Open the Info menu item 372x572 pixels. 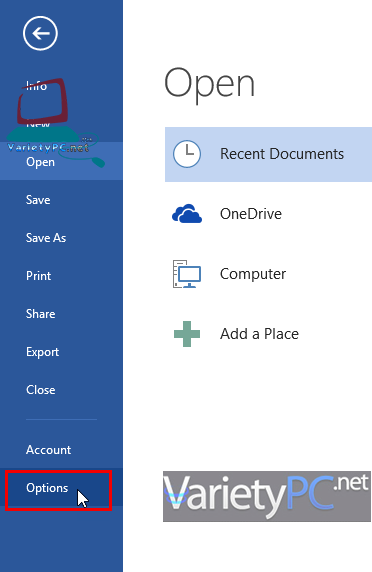pyautogui.click(x=36, y=86)
